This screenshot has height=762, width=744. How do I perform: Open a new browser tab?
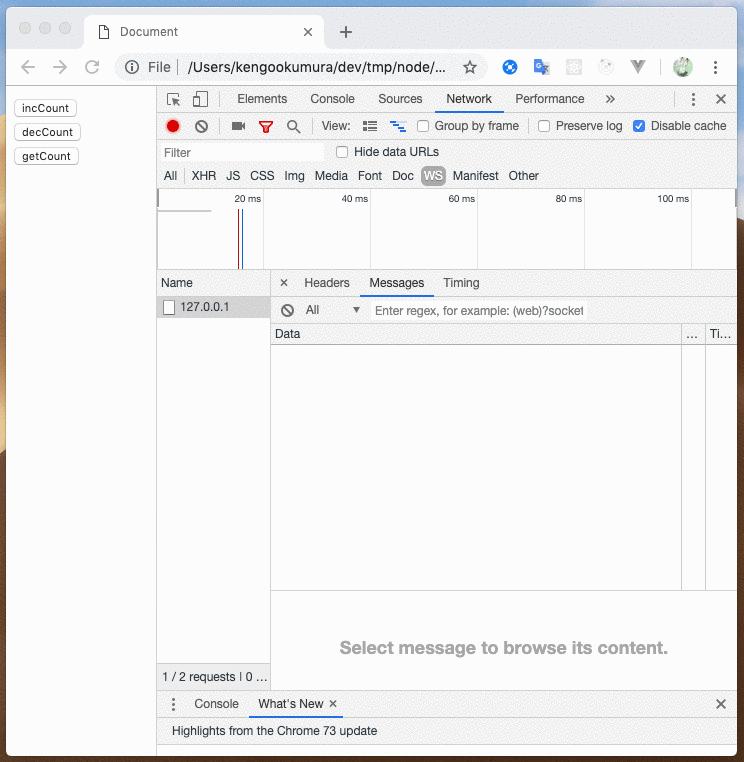(346, 32)
